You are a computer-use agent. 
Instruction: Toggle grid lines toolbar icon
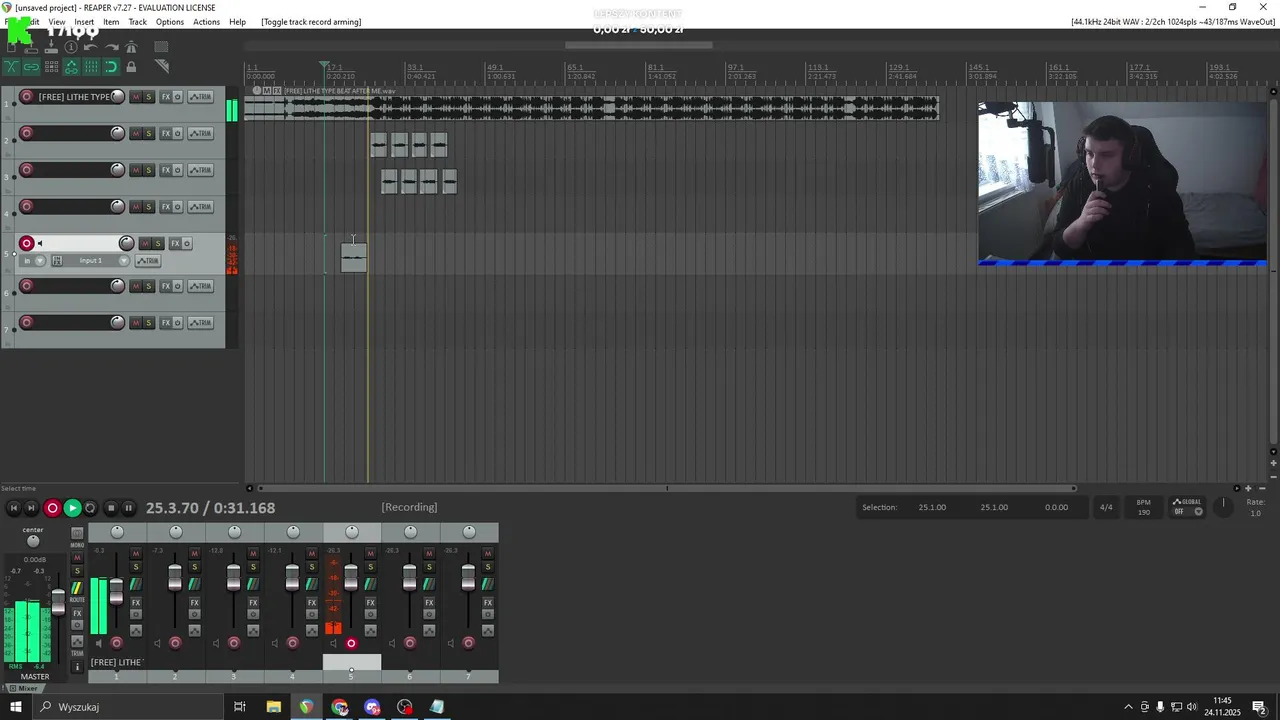point(91,67)
